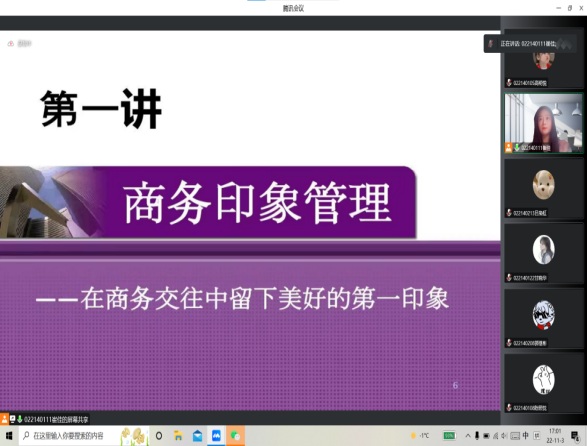Select the active speaker's video thumbnail

coord(544,123)
